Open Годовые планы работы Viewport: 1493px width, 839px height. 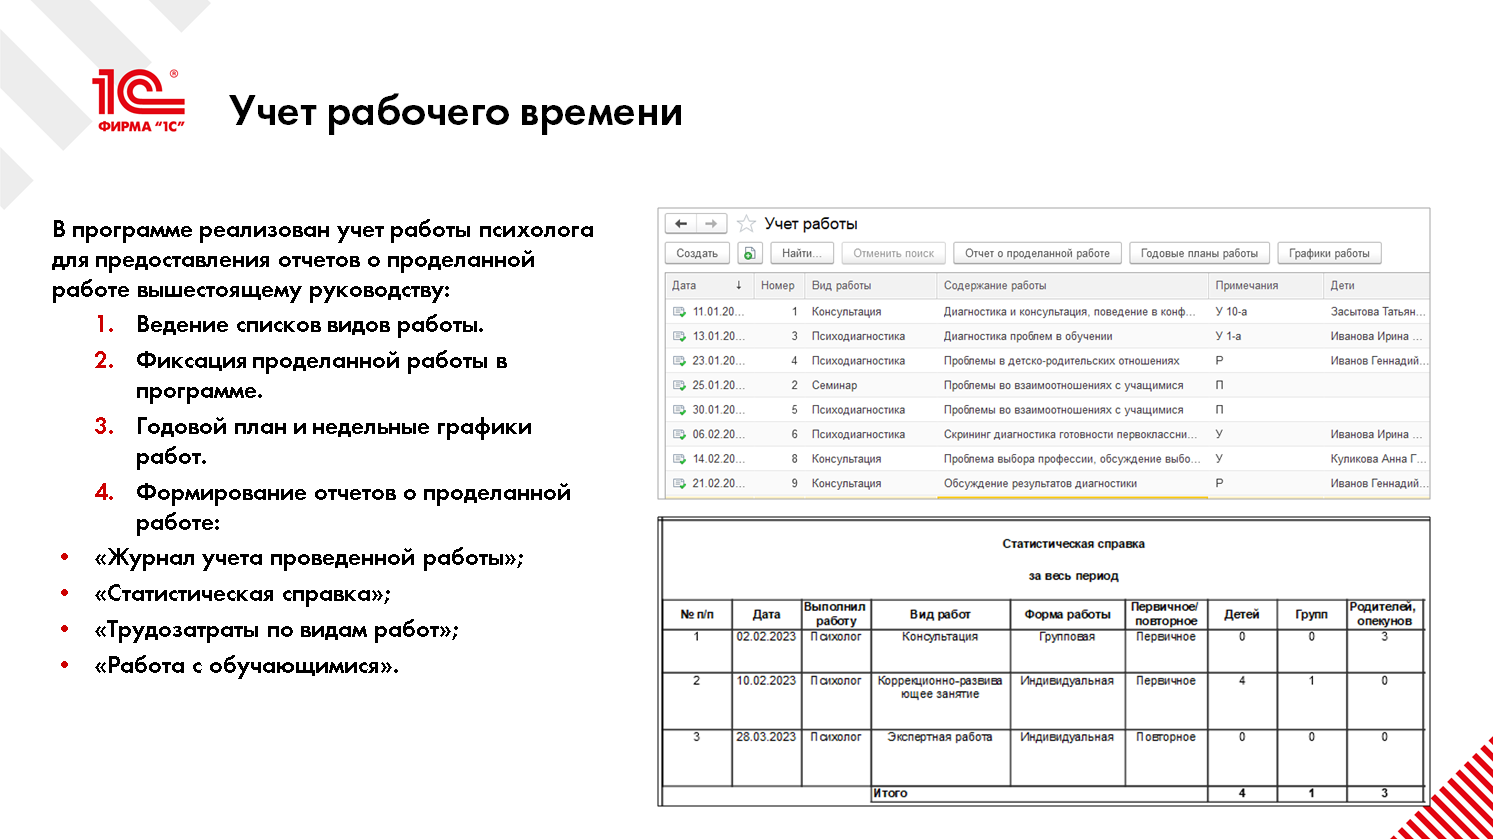(1199, 253)
